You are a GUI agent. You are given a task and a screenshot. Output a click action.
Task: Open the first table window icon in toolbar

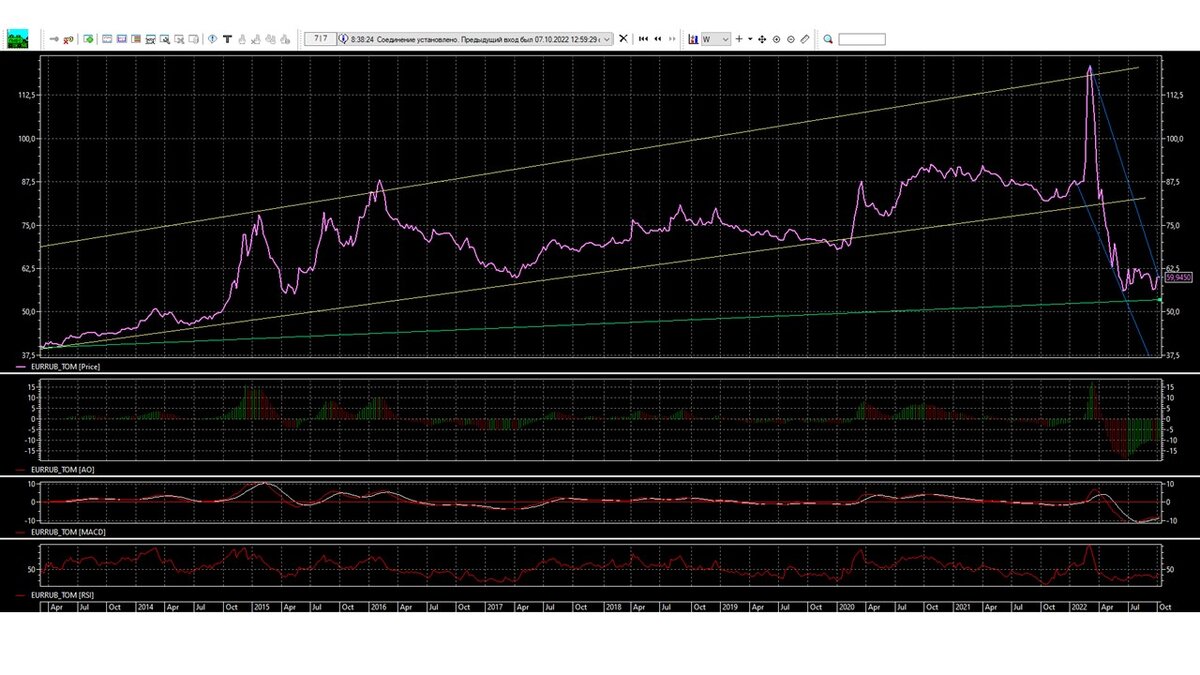point(107,39)
